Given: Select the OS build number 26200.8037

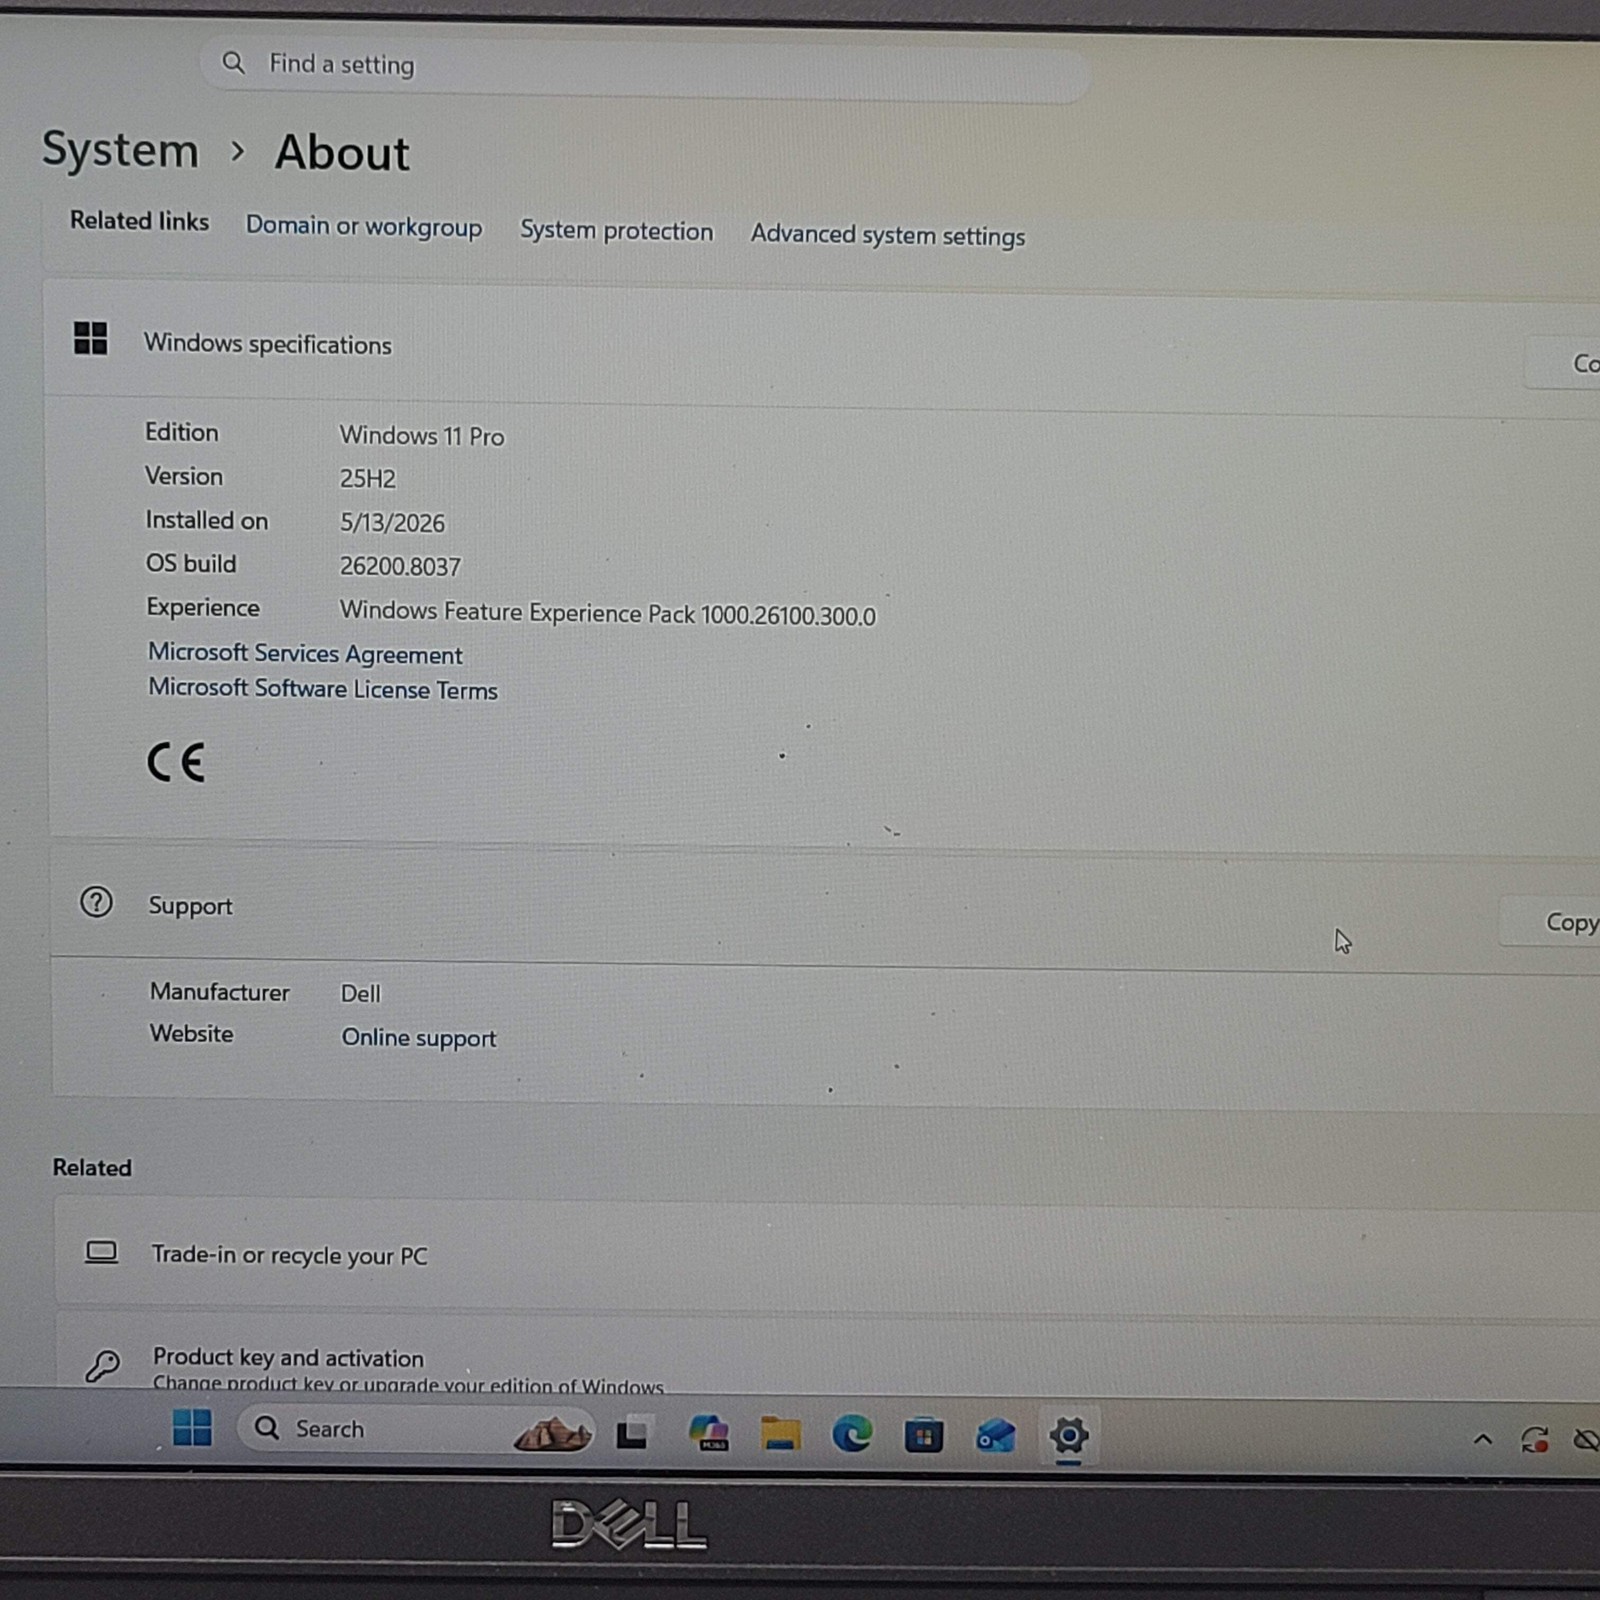Looking at the screenshot, I should tap(400, 567).
